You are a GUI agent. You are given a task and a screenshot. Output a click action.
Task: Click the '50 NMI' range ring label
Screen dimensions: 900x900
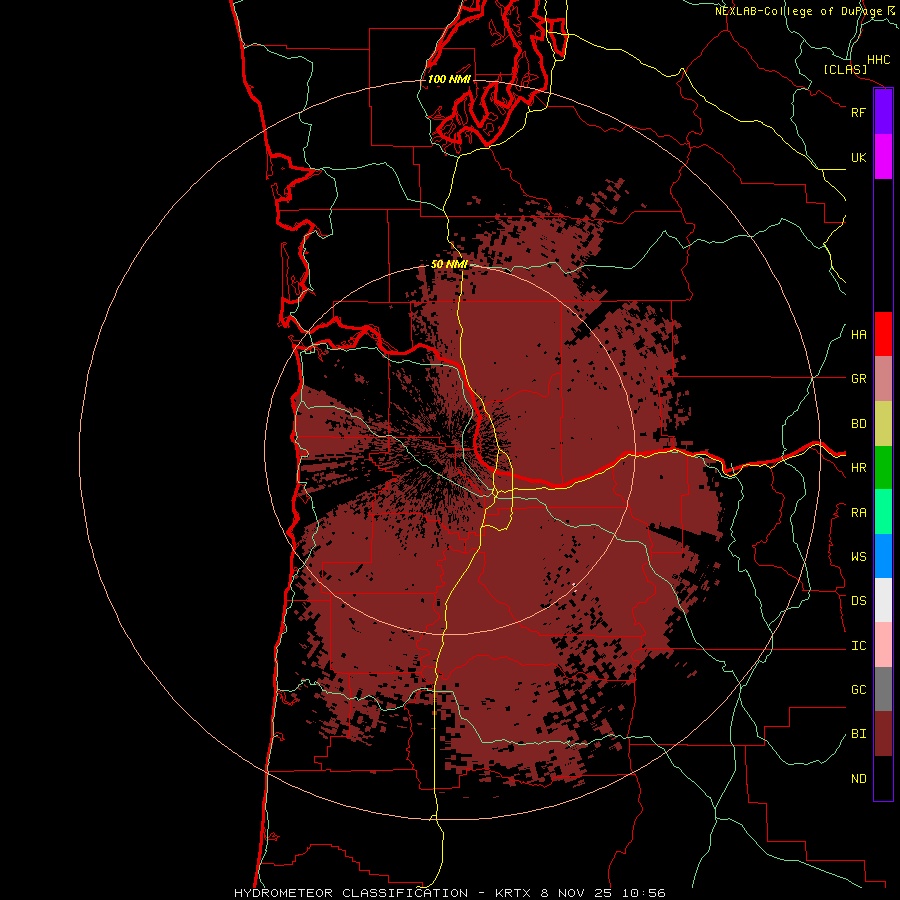coord(449,265)
